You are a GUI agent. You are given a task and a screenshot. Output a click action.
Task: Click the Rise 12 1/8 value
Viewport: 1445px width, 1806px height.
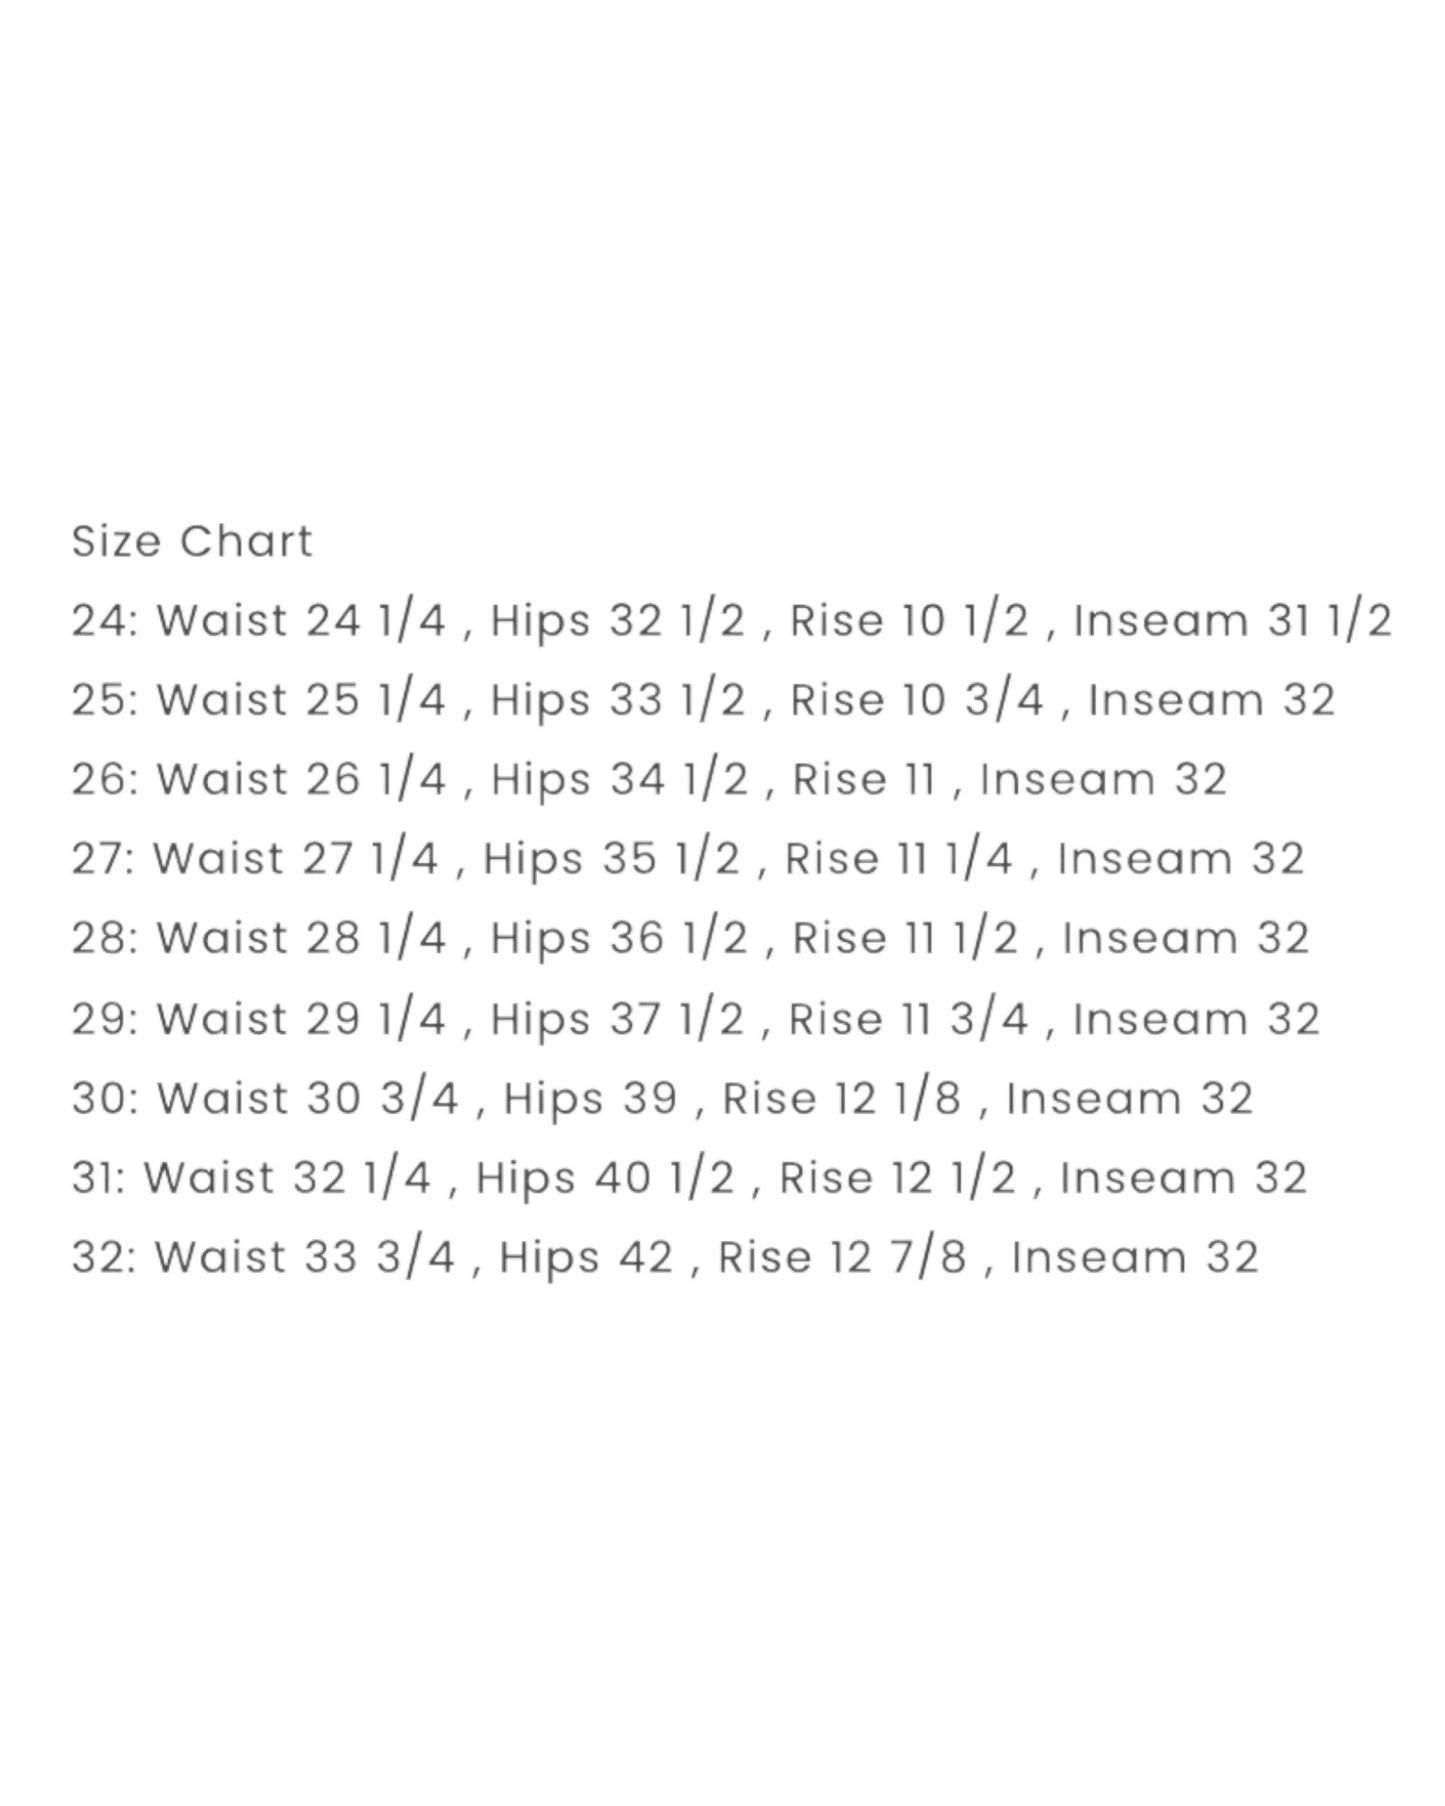[842, 1098]
